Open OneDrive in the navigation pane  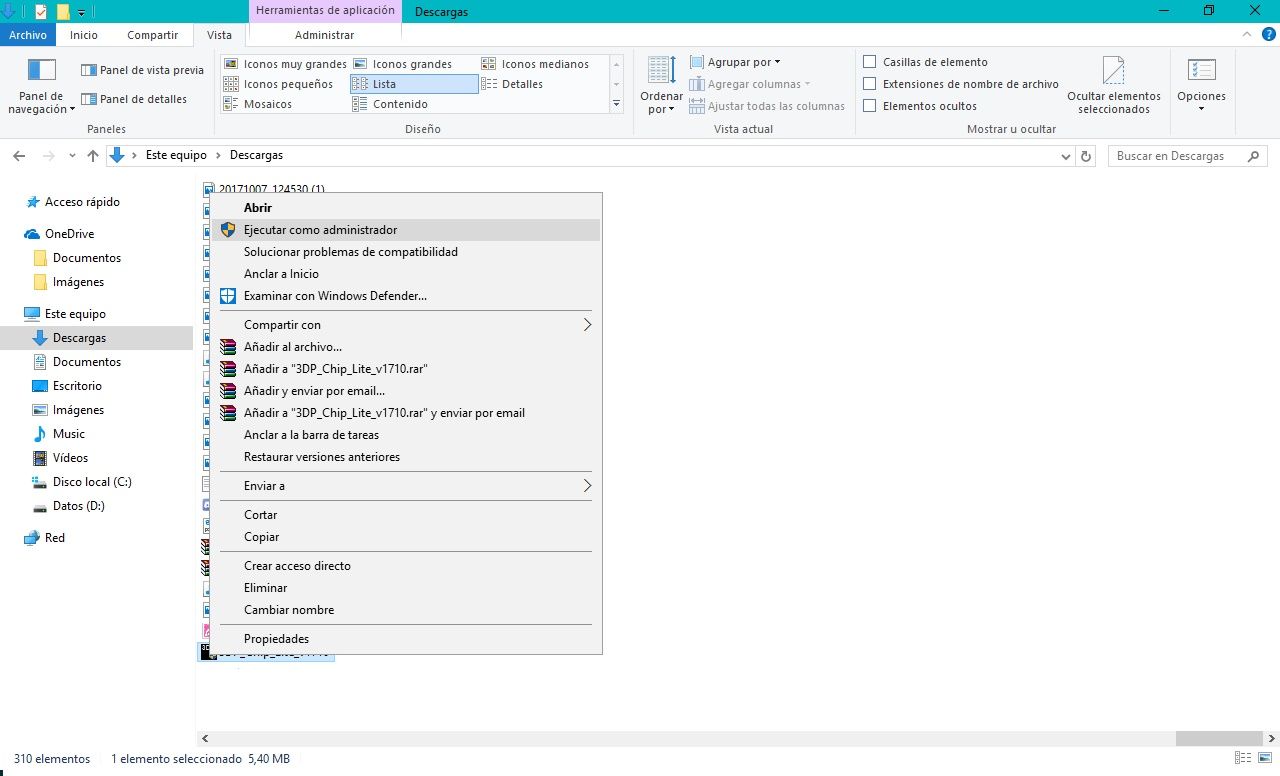pos(69,234)
